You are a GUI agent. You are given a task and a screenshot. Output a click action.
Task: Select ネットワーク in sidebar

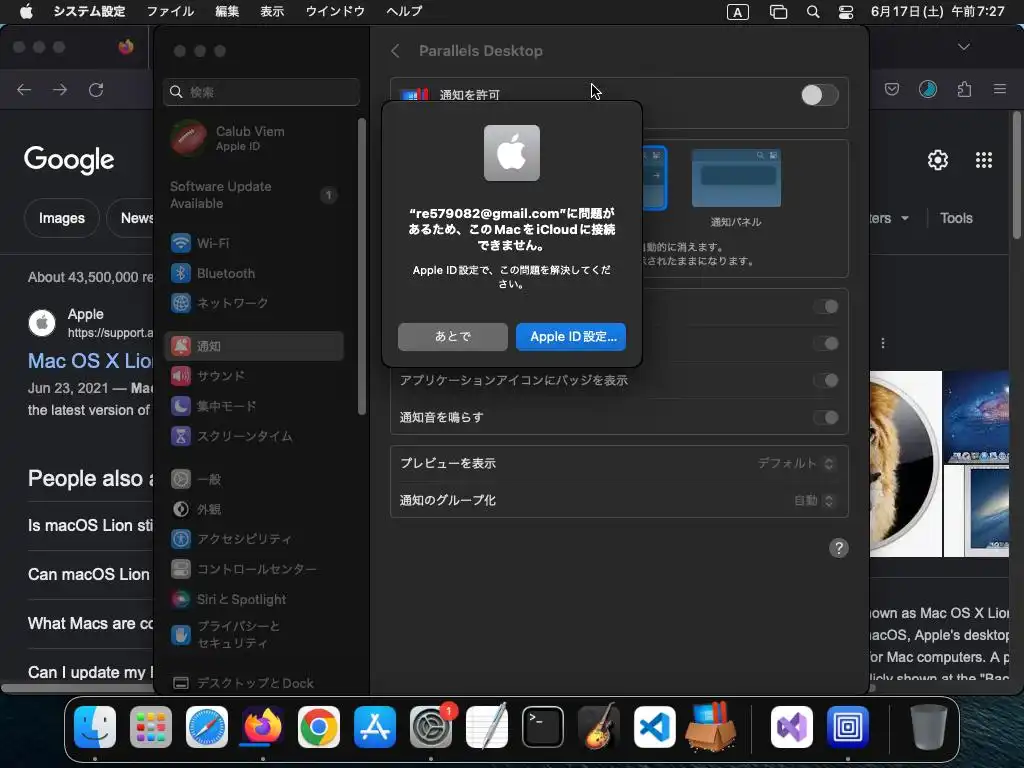253,303
